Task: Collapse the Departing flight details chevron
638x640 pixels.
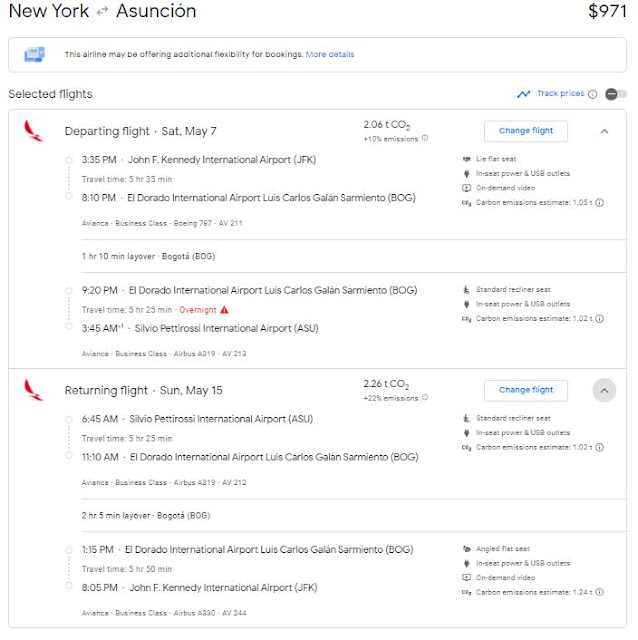Action: 604,131
